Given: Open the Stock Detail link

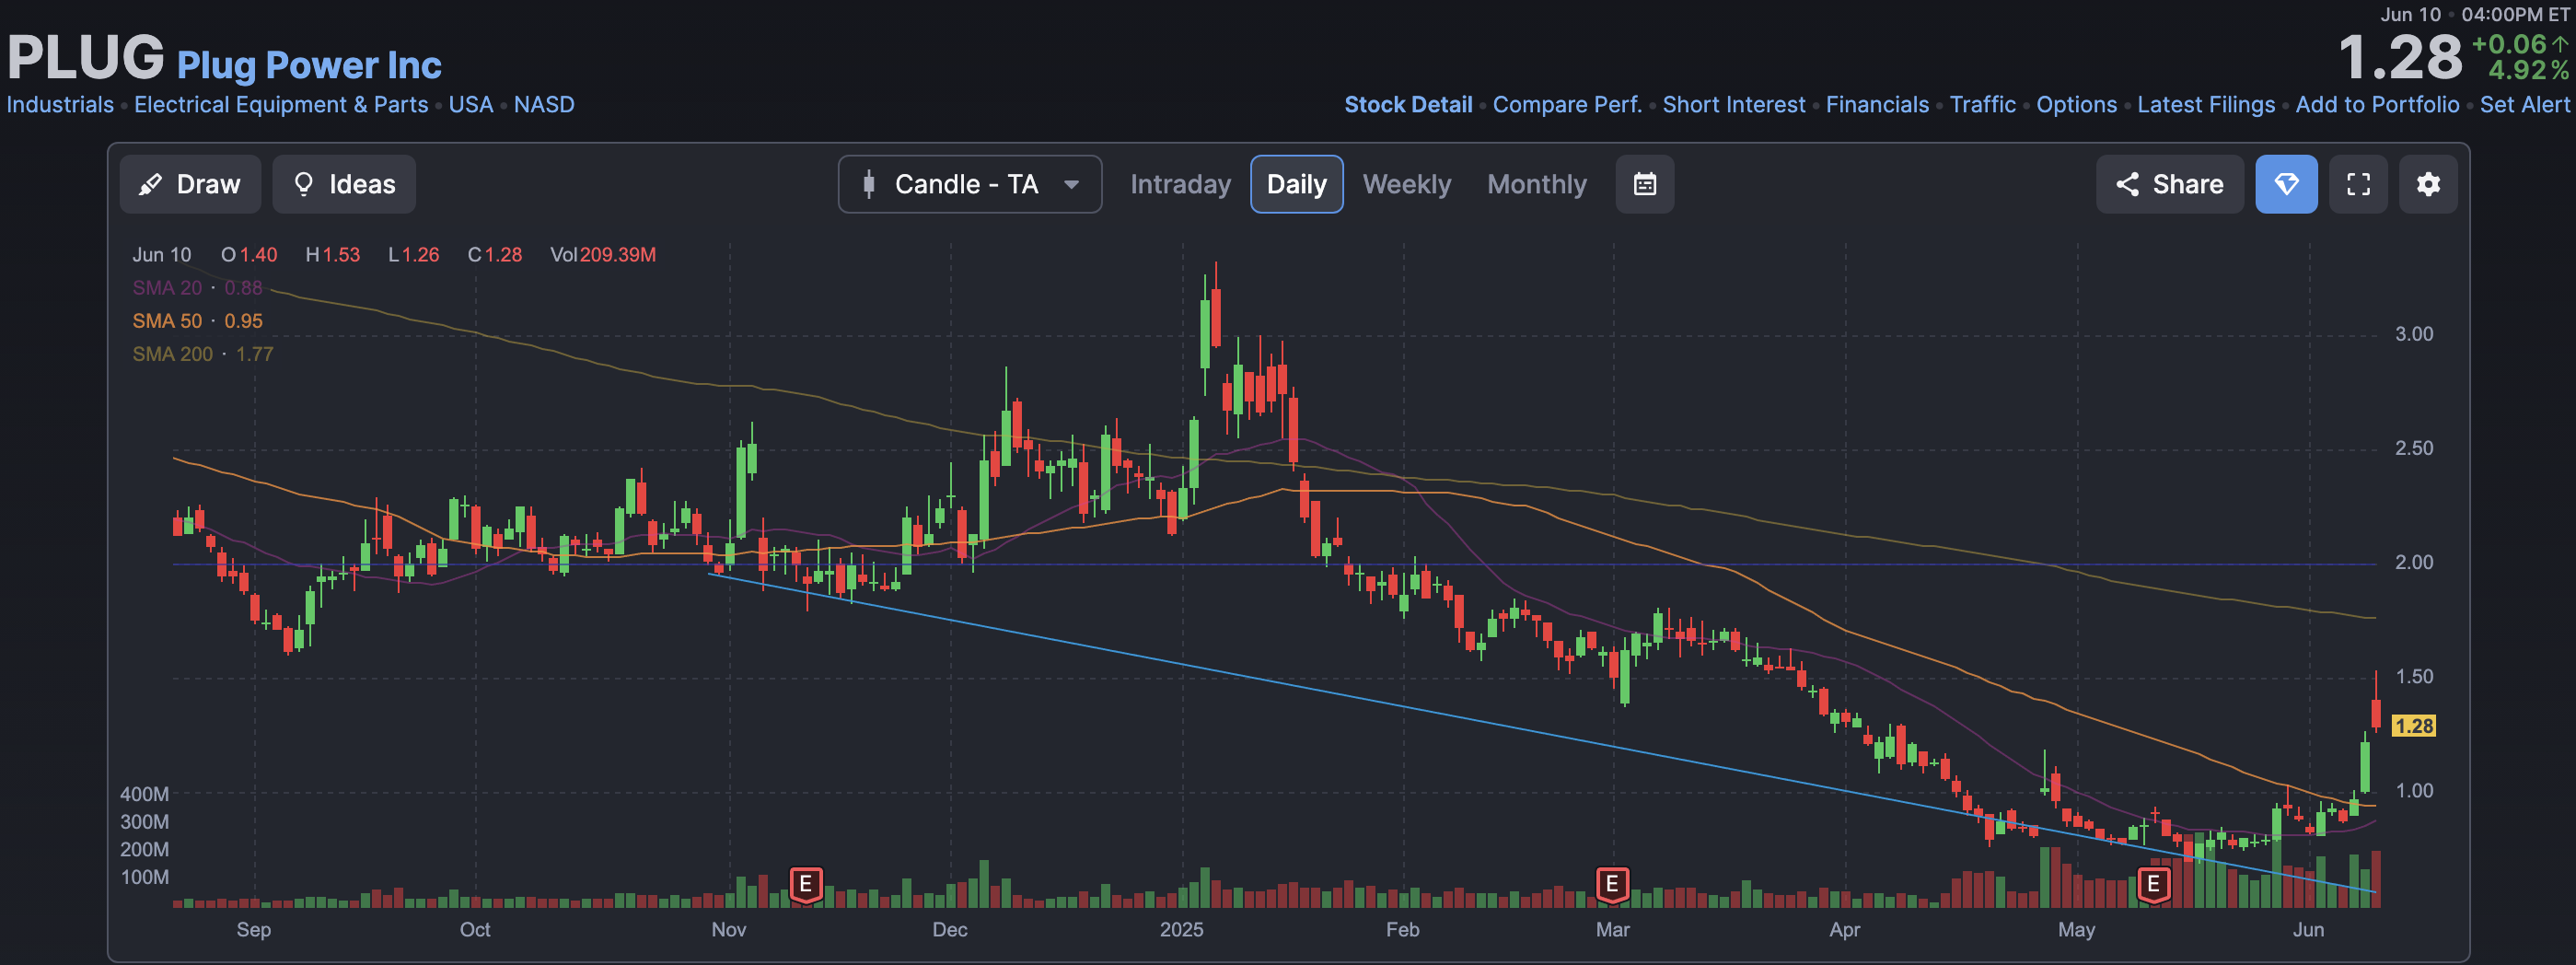Looking at the screenshot, I should (x=1408, y=105).
